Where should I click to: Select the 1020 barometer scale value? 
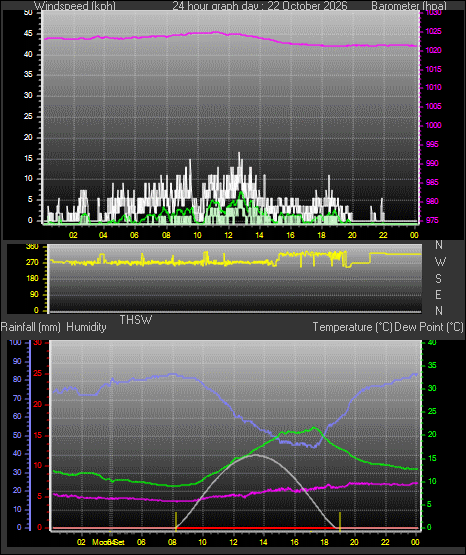point(433,50)
